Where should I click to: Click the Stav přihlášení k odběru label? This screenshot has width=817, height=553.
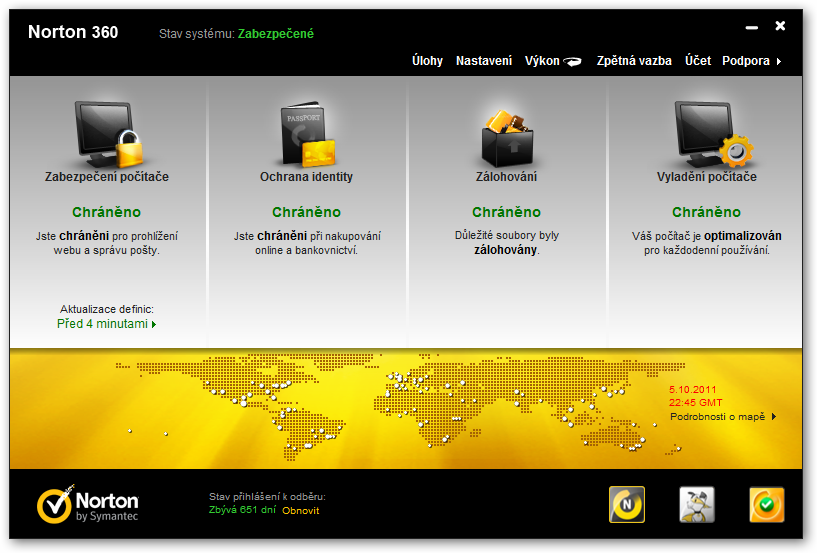(267, 497)
